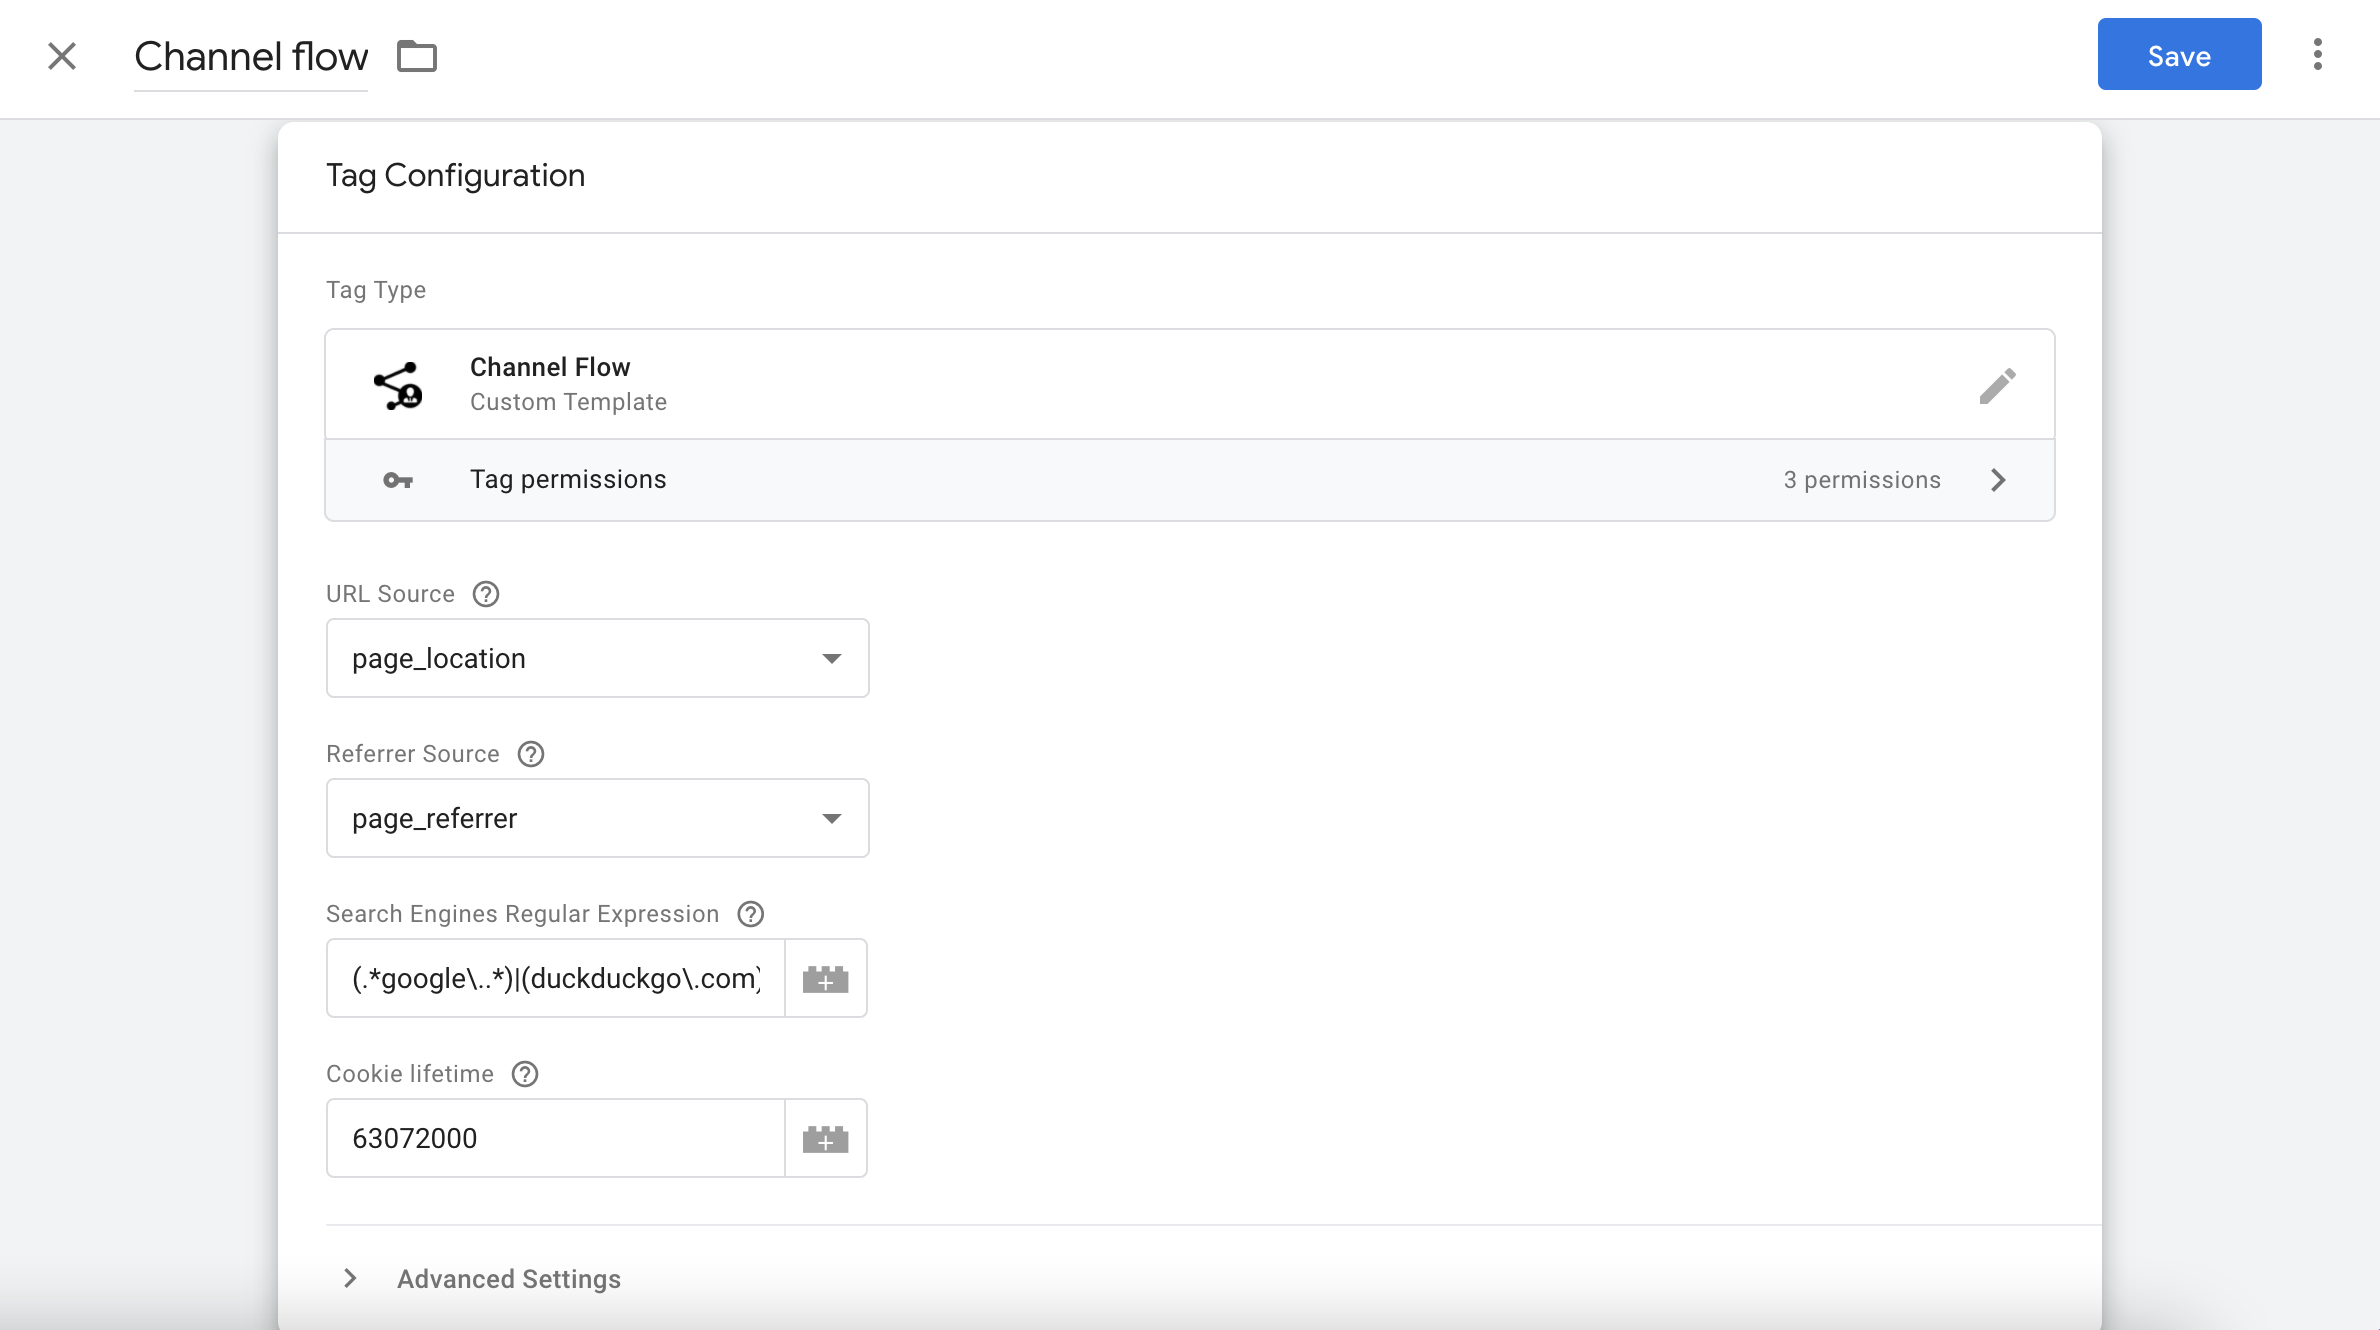This screenshot has height=1330, width=2380.
Task: Insert variable into Cookie lifetime field
Action: tap(826, 1138)
